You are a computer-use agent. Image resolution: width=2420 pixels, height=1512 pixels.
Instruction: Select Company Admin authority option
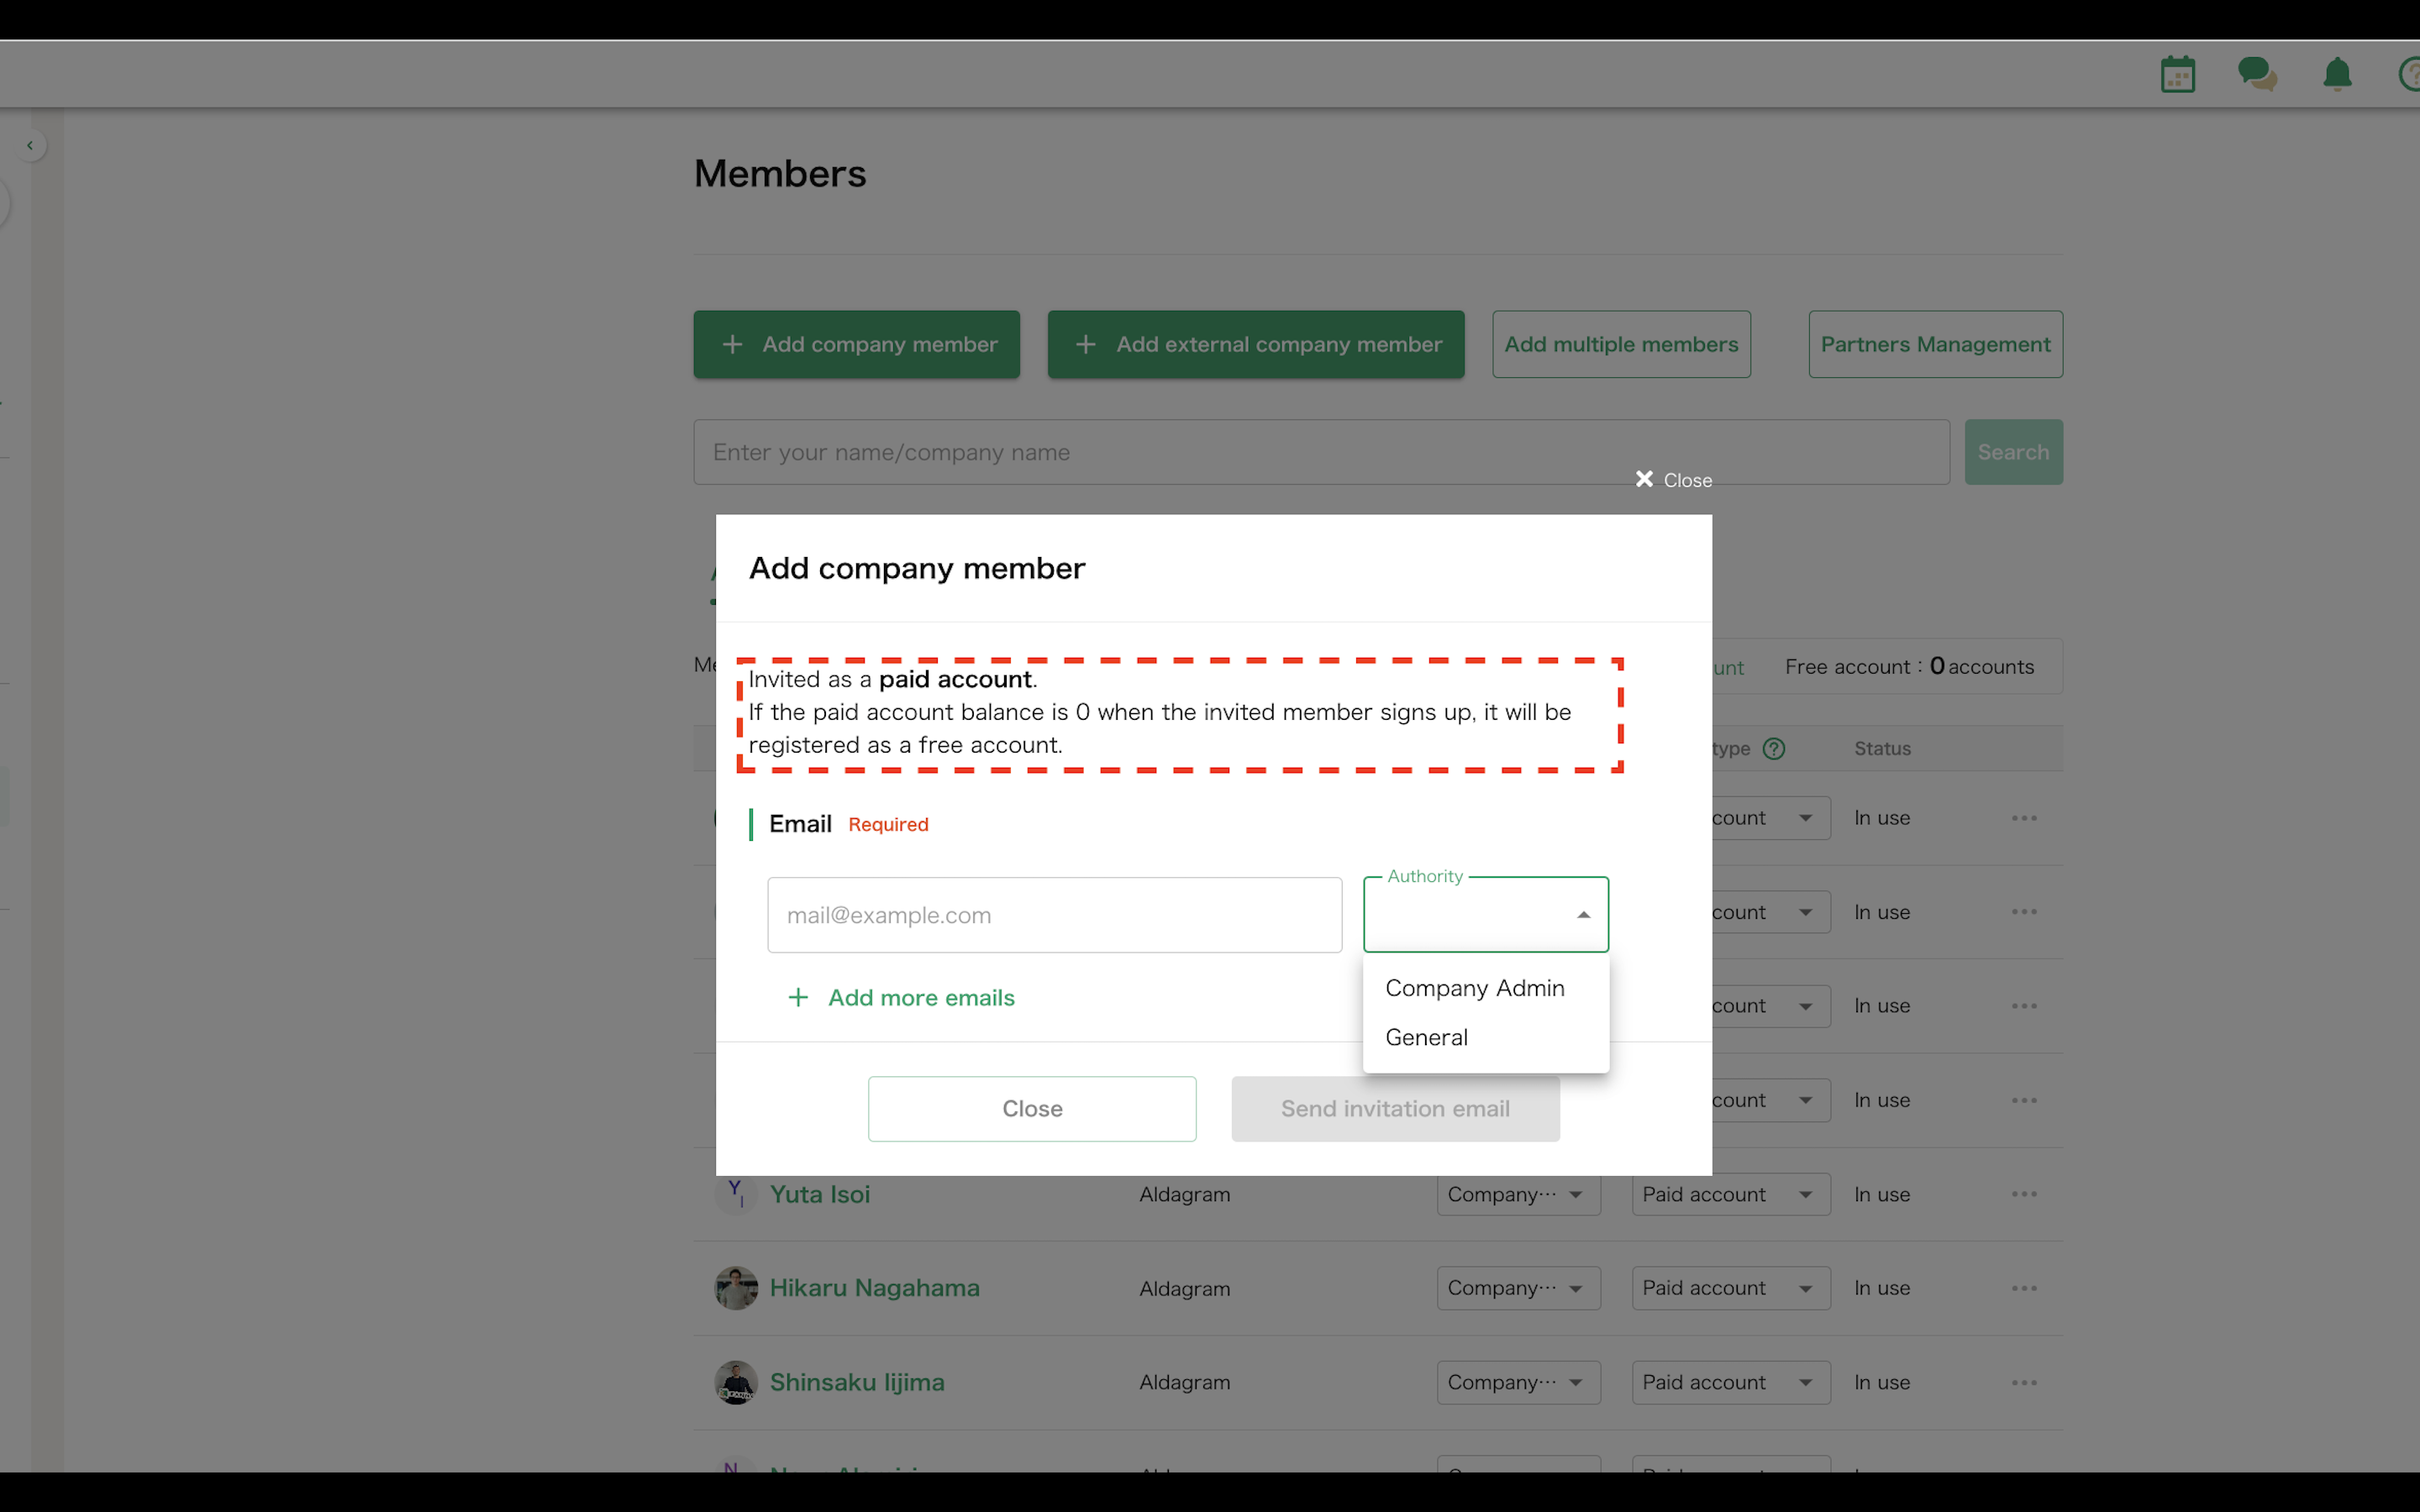coord(1474,988)
